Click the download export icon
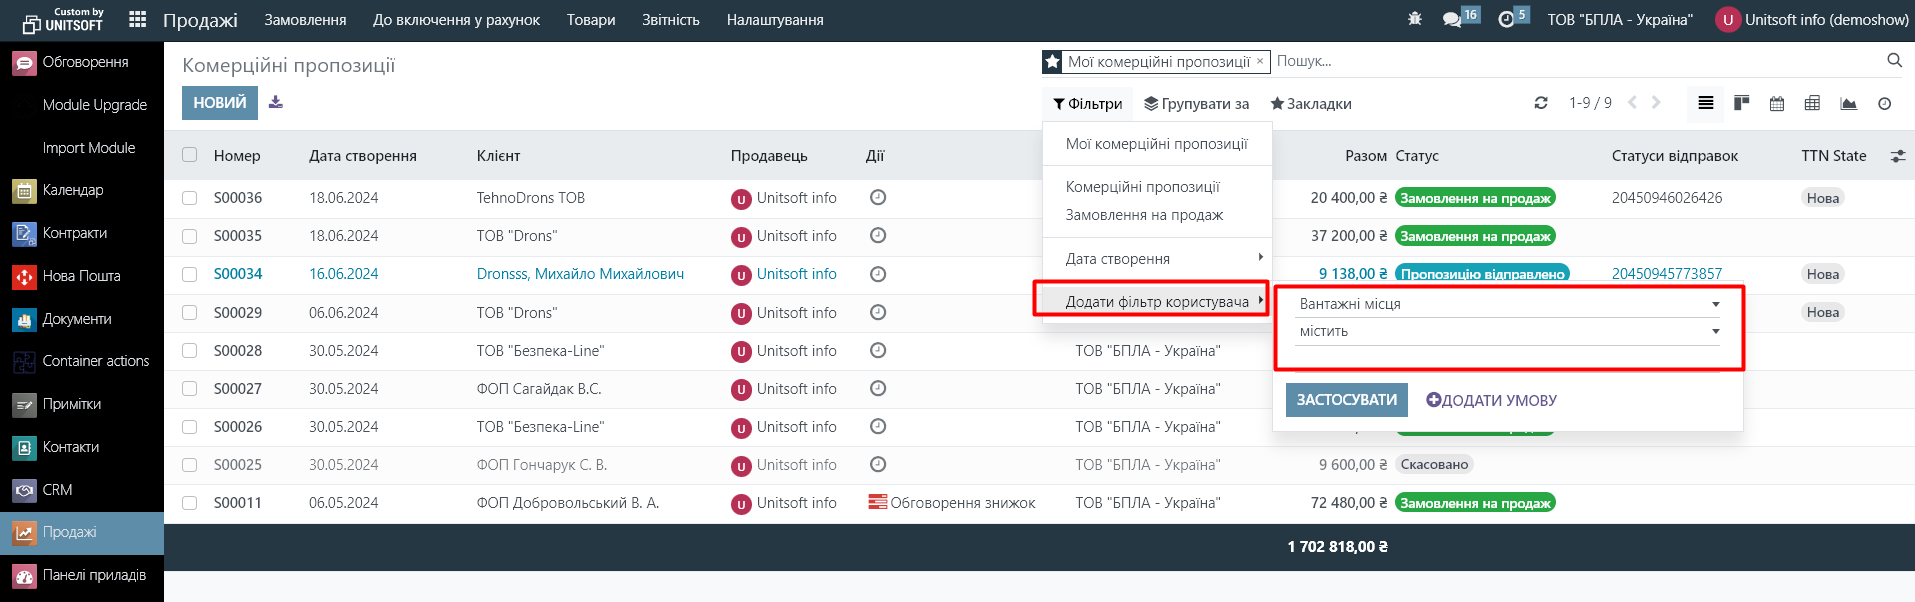Viewport: 1915px width, 602px height. (x=276, y=103)
